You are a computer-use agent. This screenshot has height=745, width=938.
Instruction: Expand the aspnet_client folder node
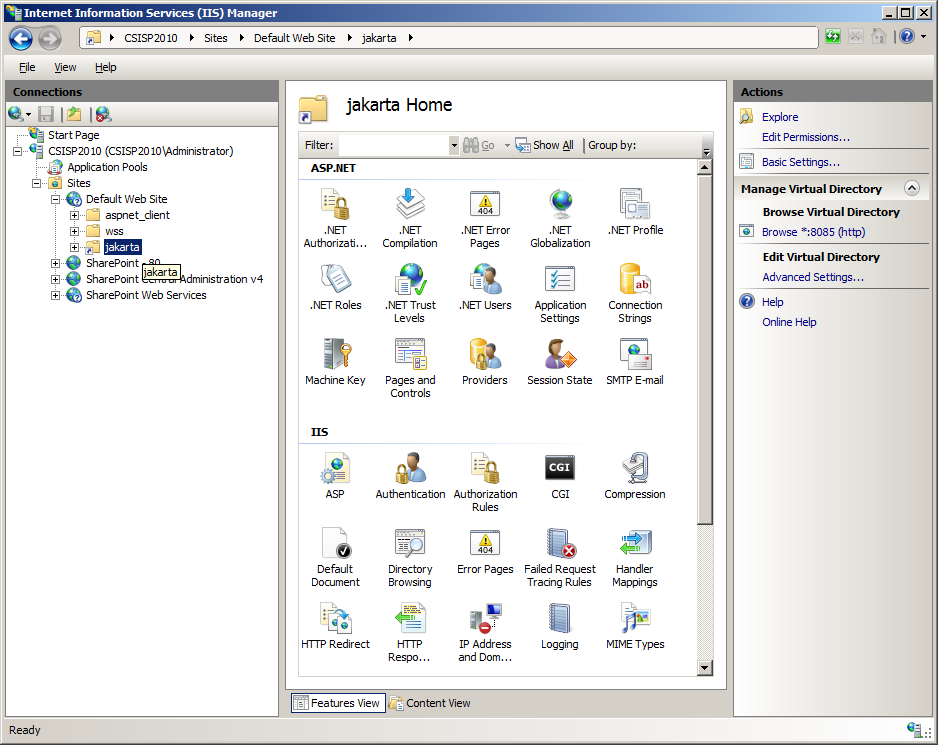(75, 215)
